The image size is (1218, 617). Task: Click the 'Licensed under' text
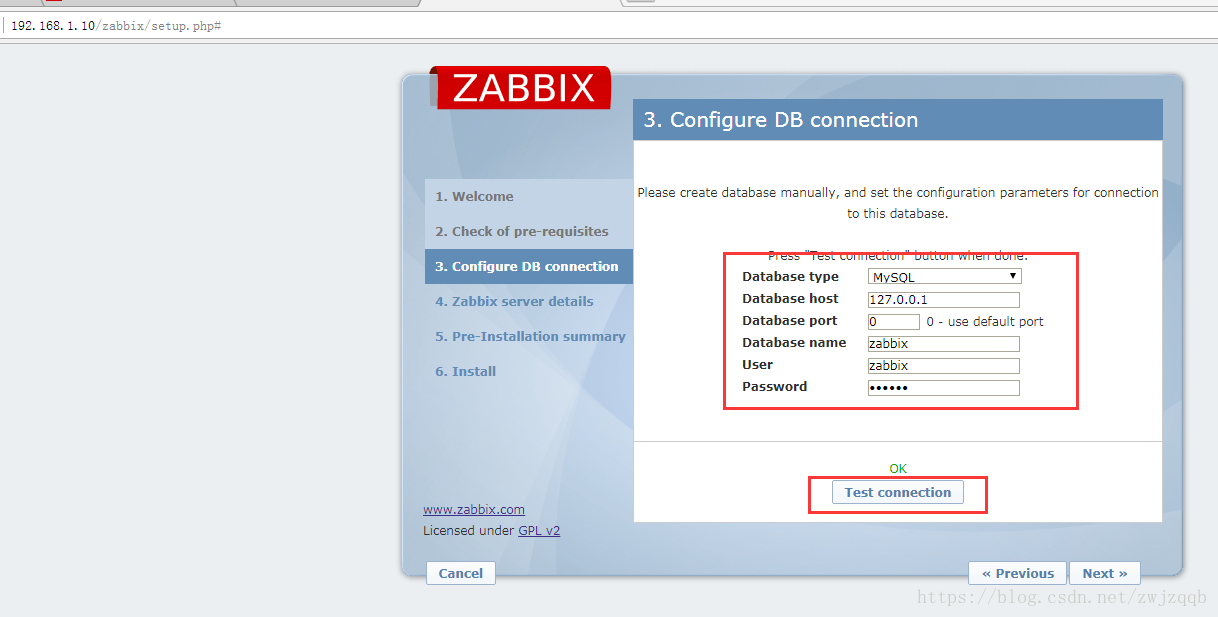tap(468, 531)
